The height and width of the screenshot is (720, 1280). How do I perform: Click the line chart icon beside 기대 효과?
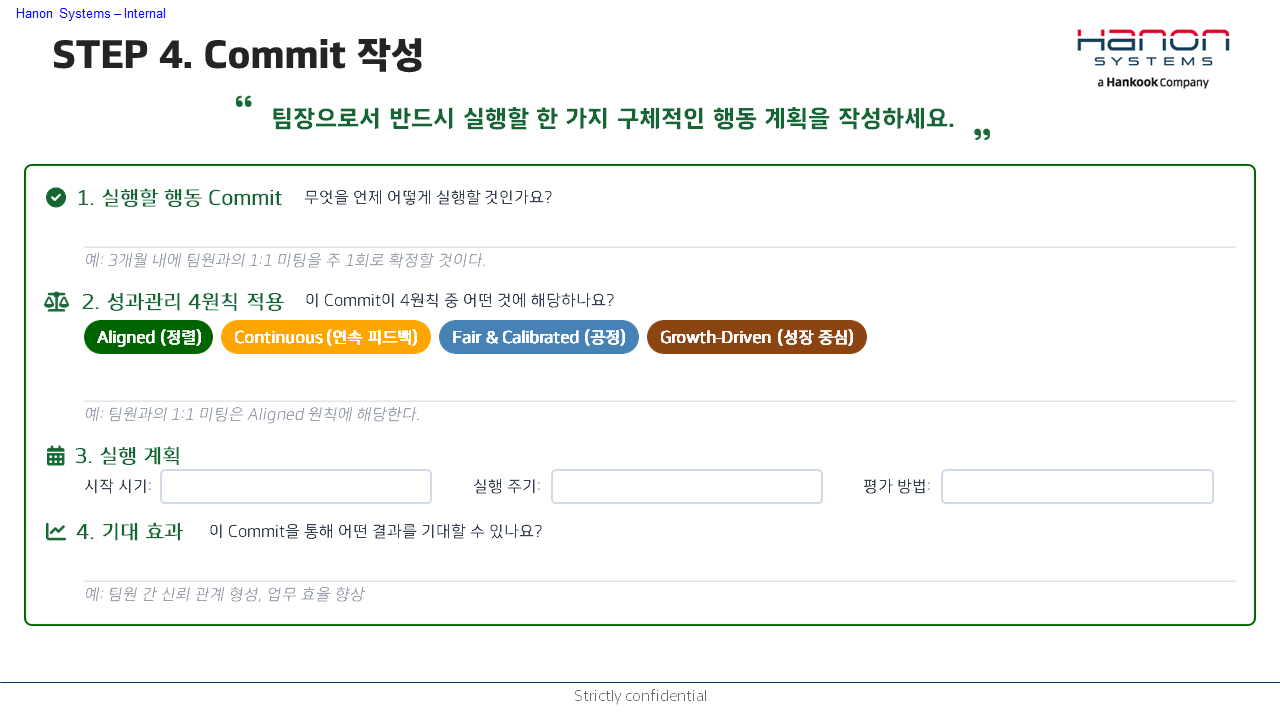[56, 532]
